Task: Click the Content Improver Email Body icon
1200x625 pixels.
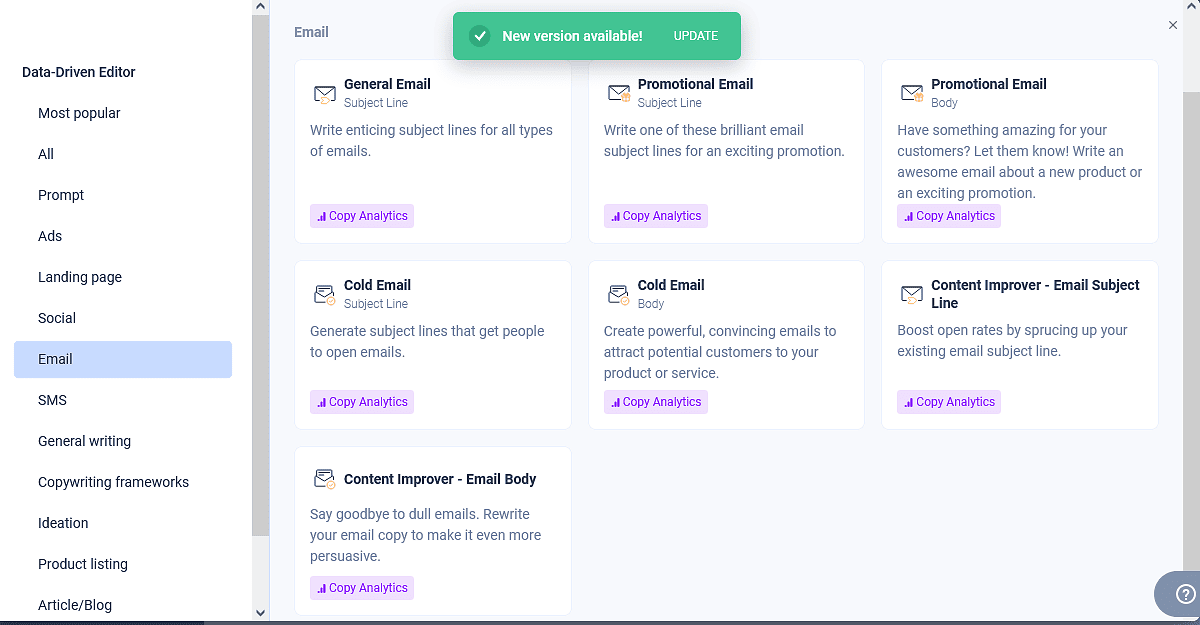Action: tap(325, 479)
